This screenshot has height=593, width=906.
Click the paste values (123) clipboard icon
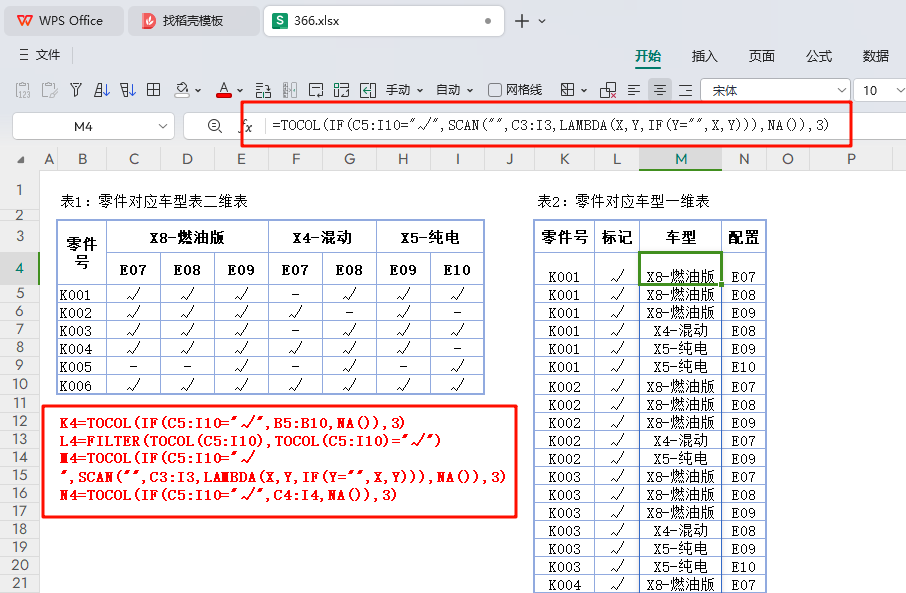click(x=23, y=90)
